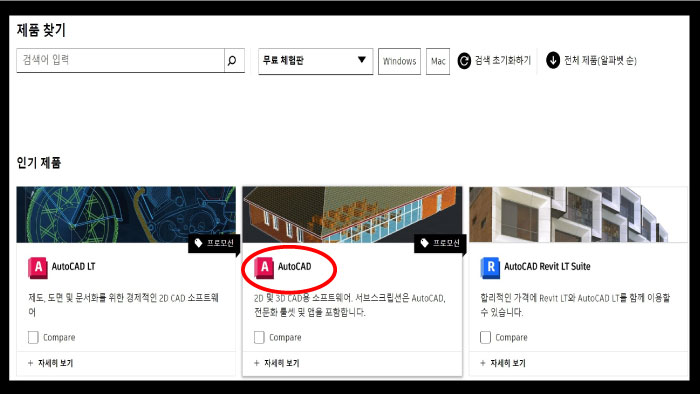Screen dimensions: 700x394
Task: Filter products by Windows
Action: point(399,61)
